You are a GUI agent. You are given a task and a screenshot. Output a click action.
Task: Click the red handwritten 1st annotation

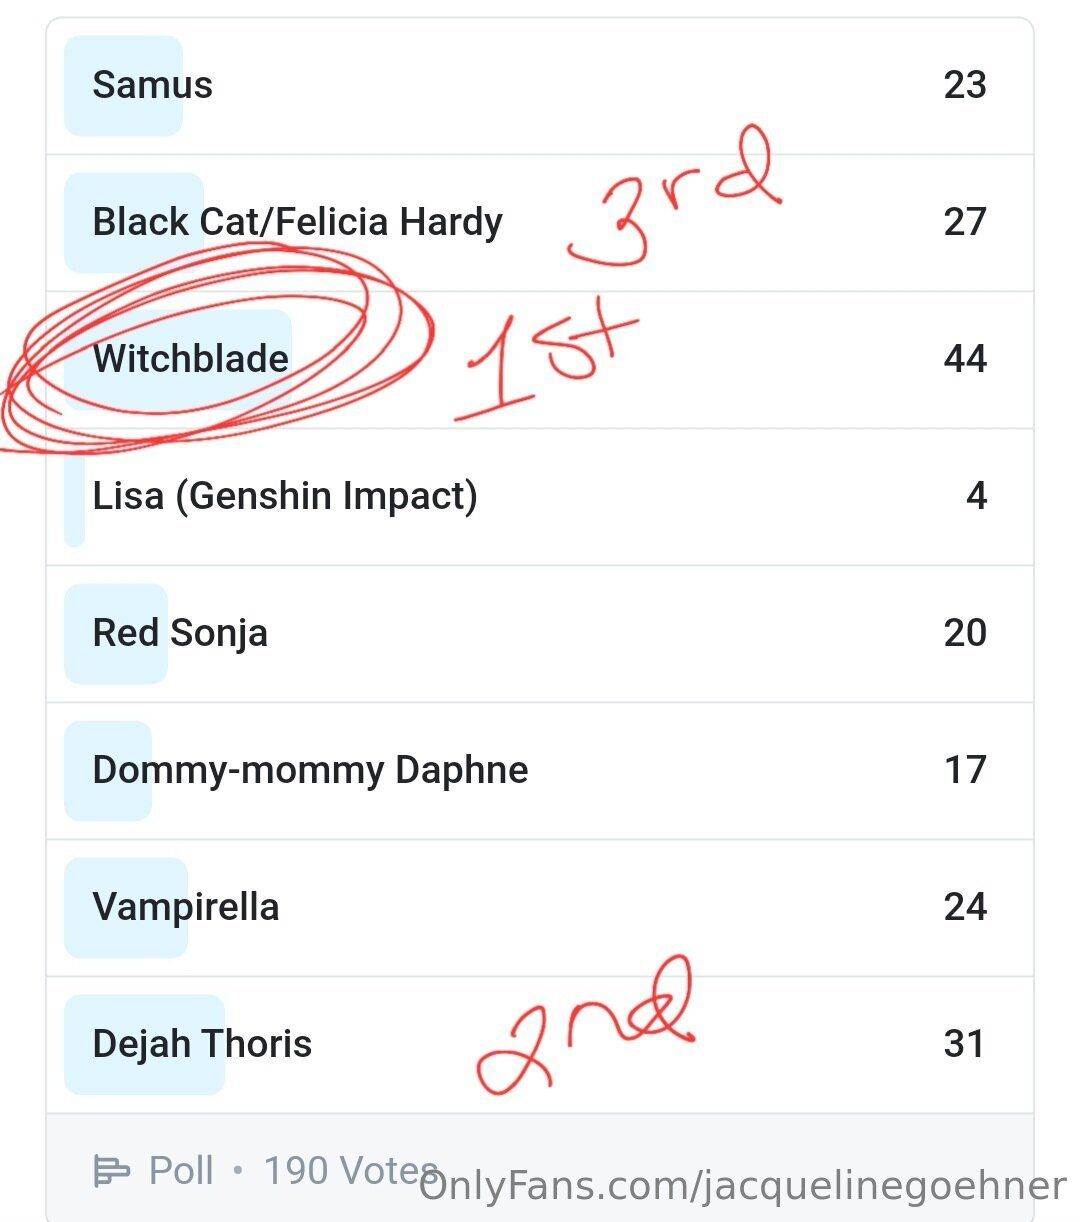point(545,362)
